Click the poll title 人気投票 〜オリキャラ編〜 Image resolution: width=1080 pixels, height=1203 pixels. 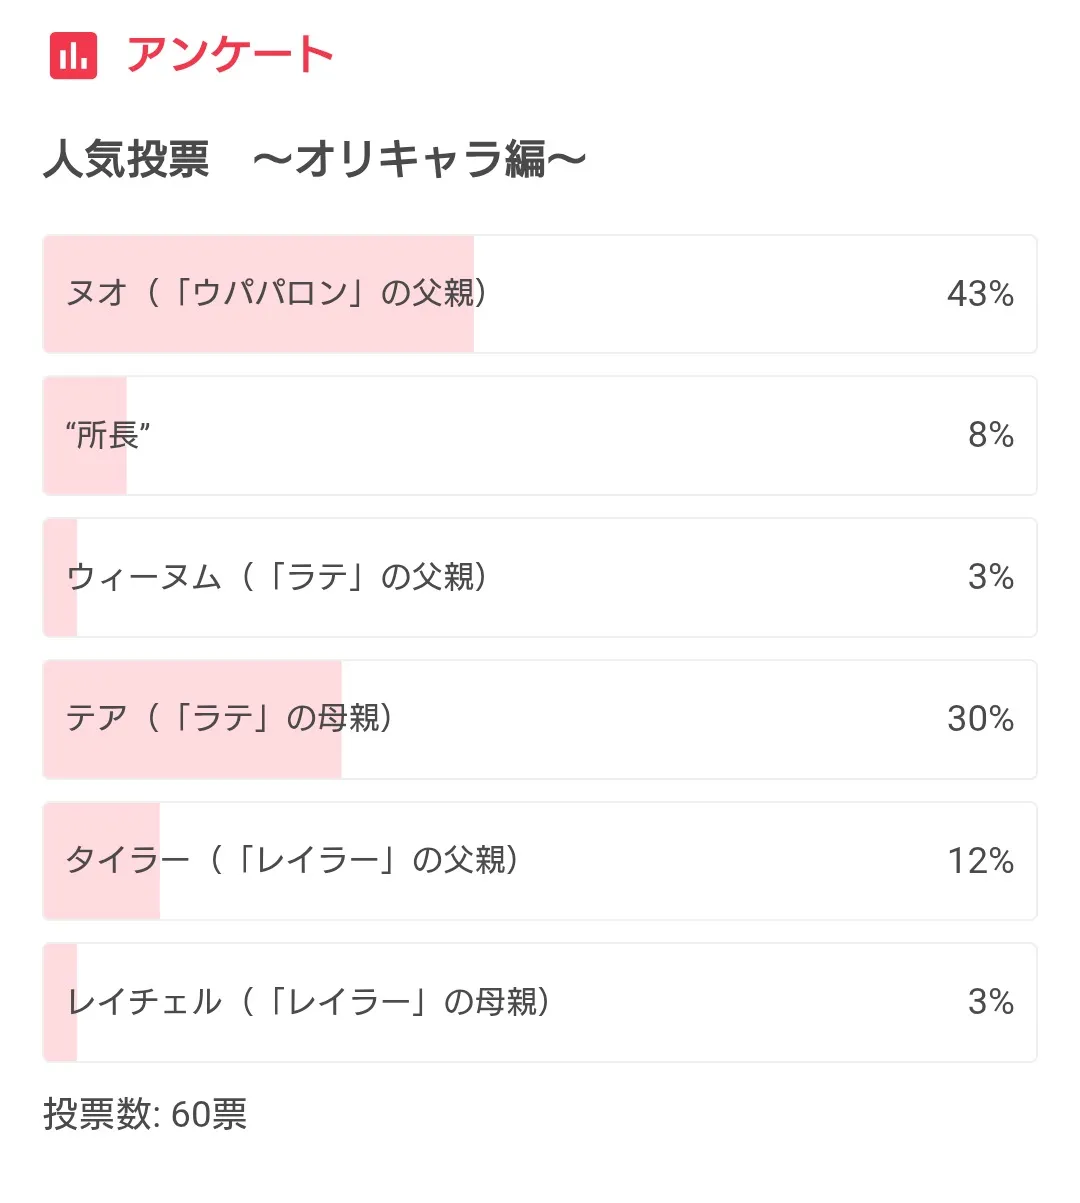[x=314, y=159]
